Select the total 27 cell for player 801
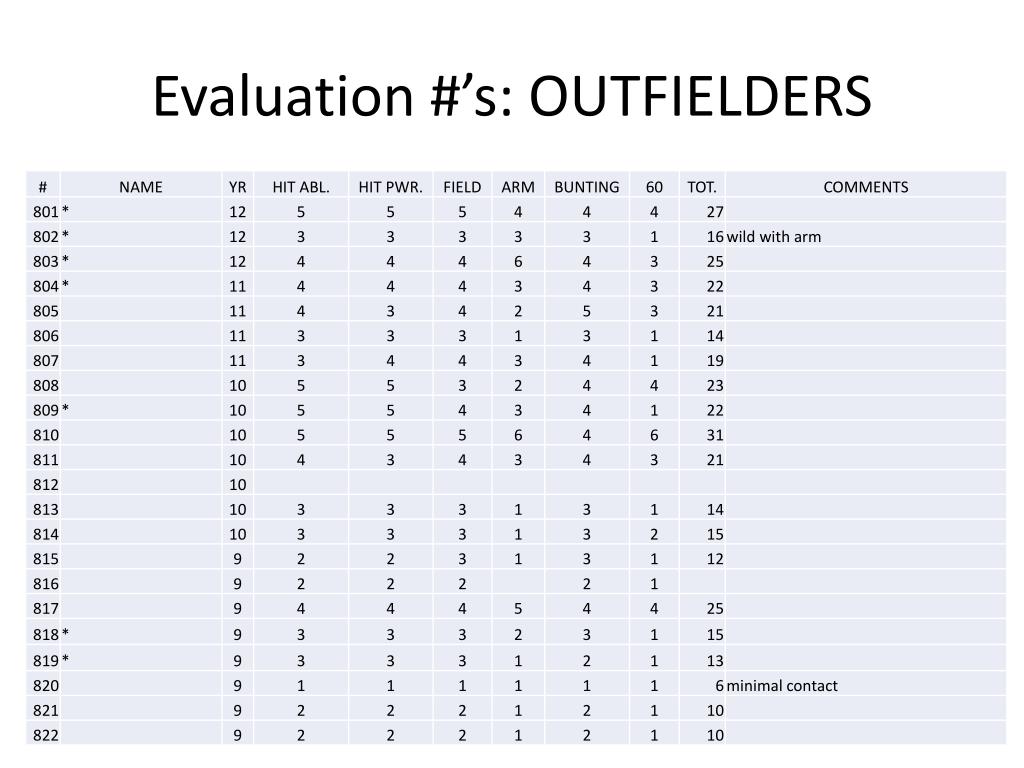This screenshot has height=768, width=1024. tap(702, 212)
